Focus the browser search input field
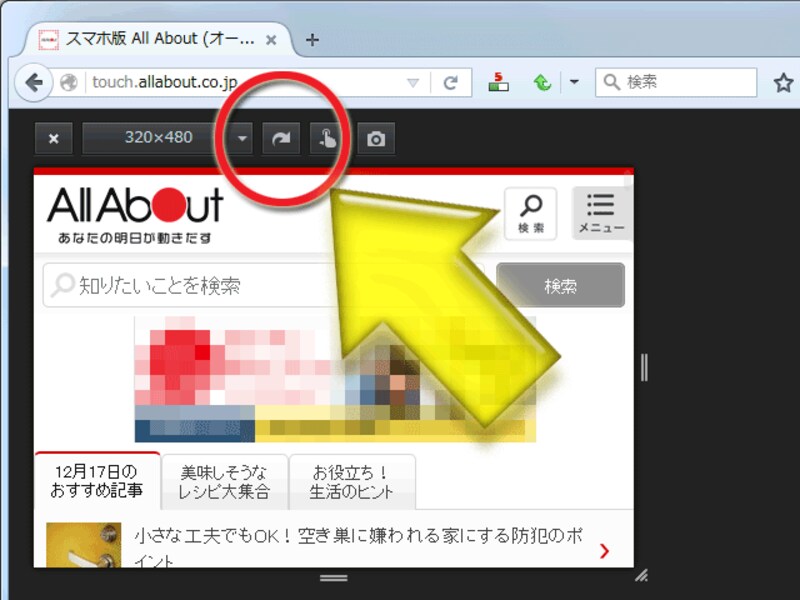800x600 pixels. click(675, 83)
